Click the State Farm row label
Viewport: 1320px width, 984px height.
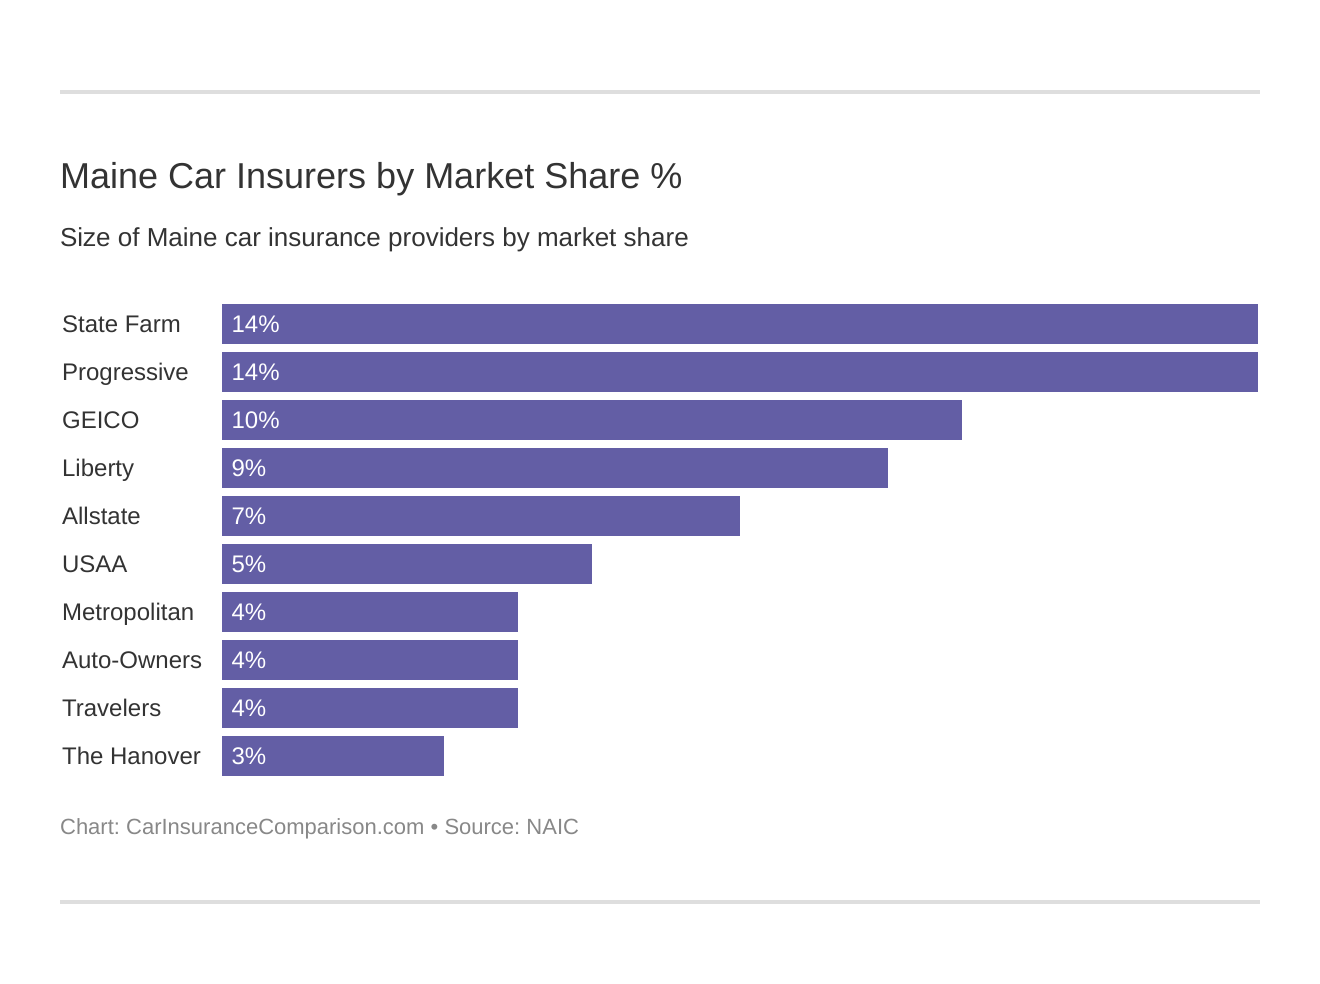click(121, 324)
